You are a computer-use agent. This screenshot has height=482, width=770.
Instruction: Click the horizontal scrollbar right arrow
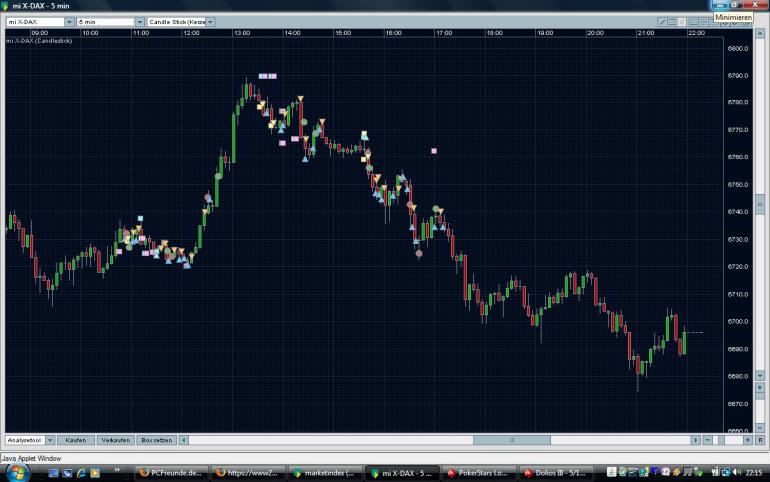[695, 440]
